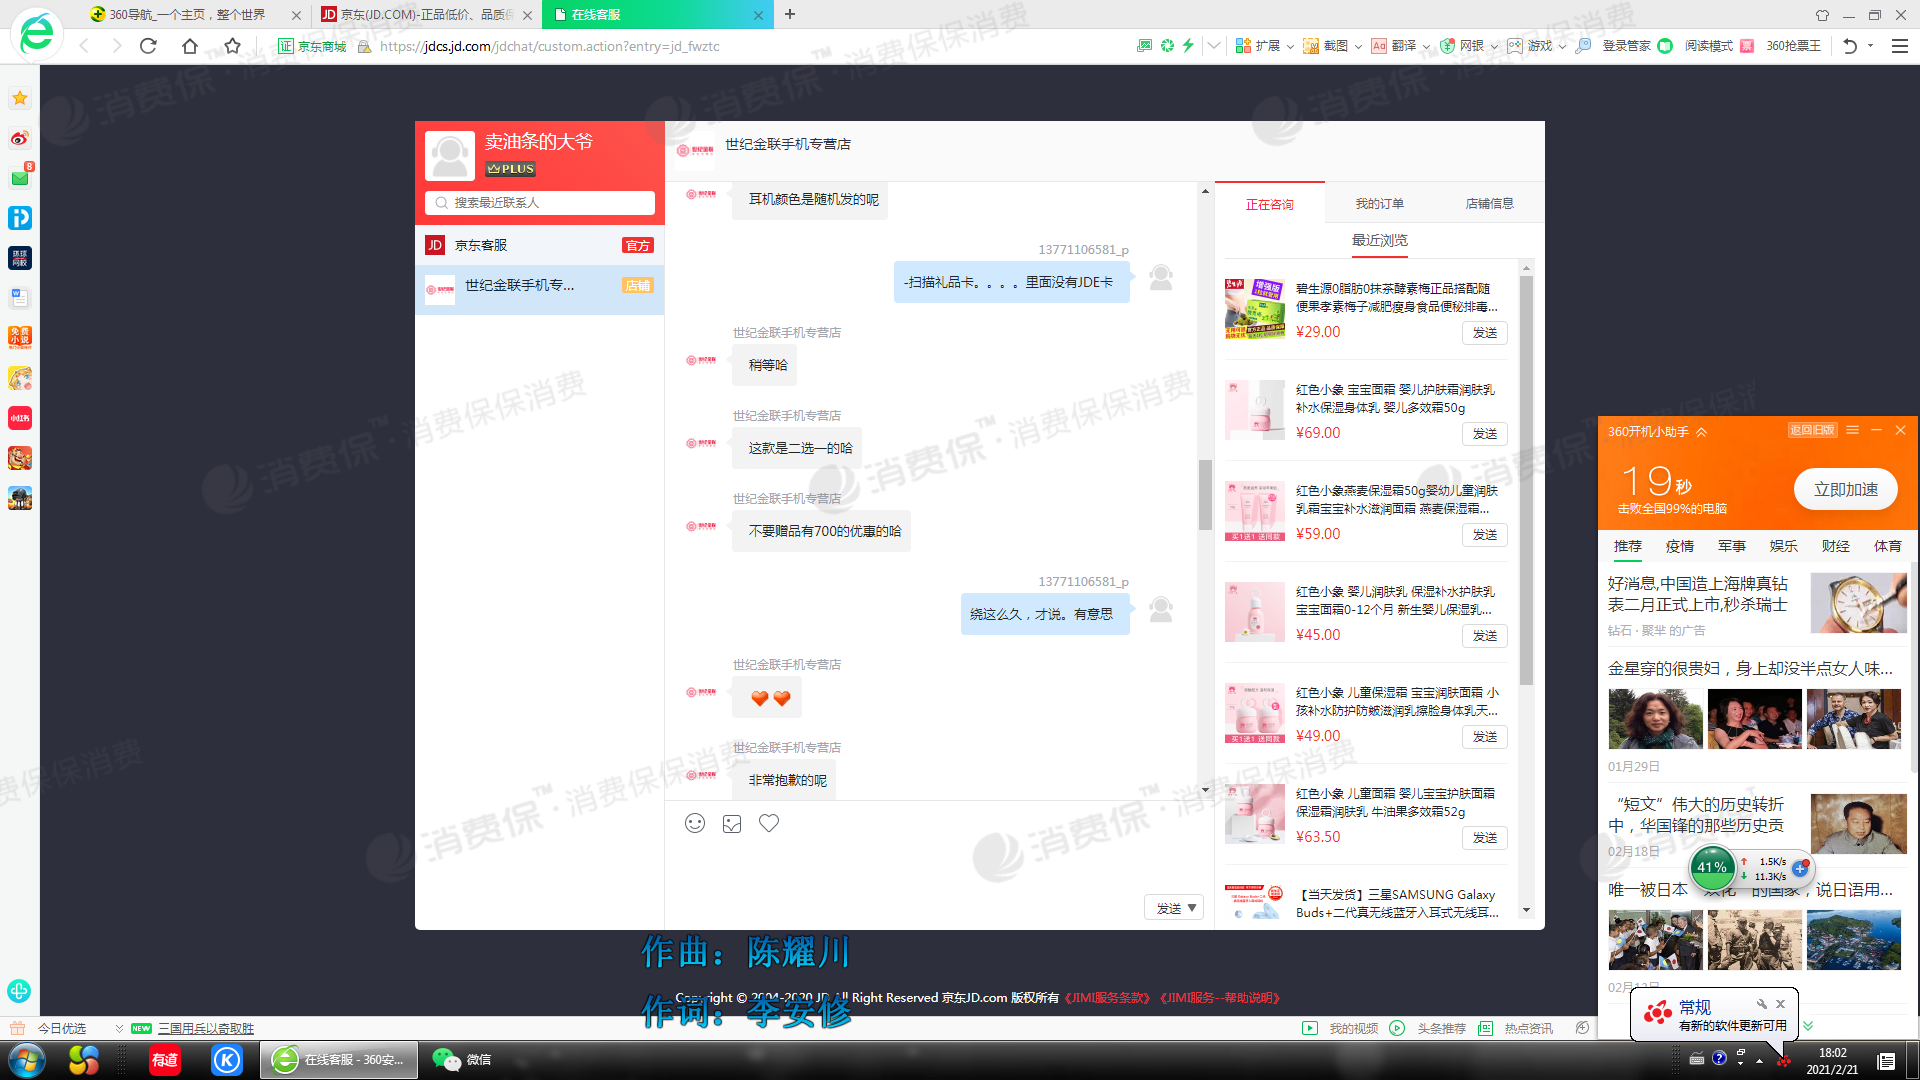Click the heart/favorite icon in chat input
Image resolution: width=1920 pixels, height=1080 pixels.
tap(767, 823)
